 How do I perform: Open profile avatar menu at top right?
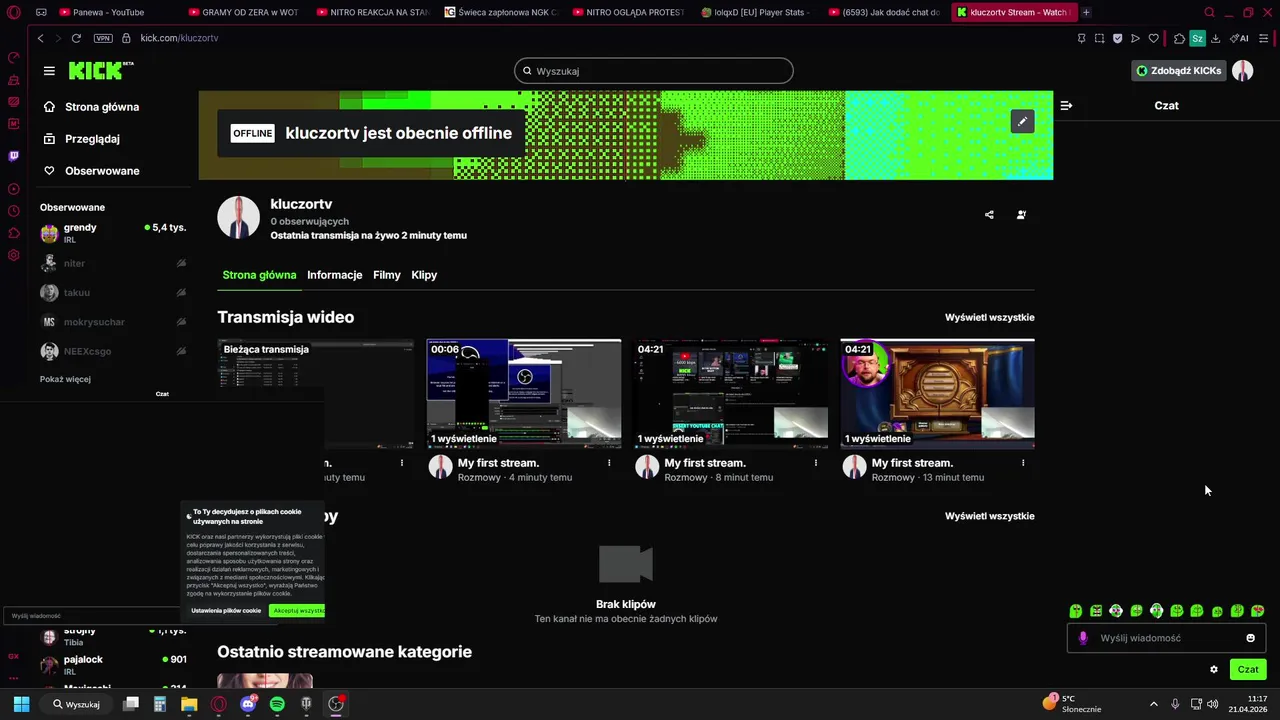(1242, 70)
